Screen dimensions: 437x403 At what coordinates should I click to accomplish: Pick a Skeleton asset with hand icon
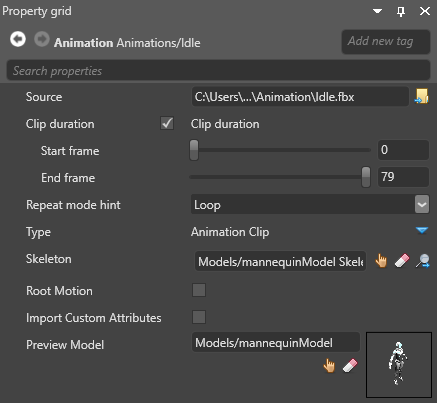tap(381, 261)
